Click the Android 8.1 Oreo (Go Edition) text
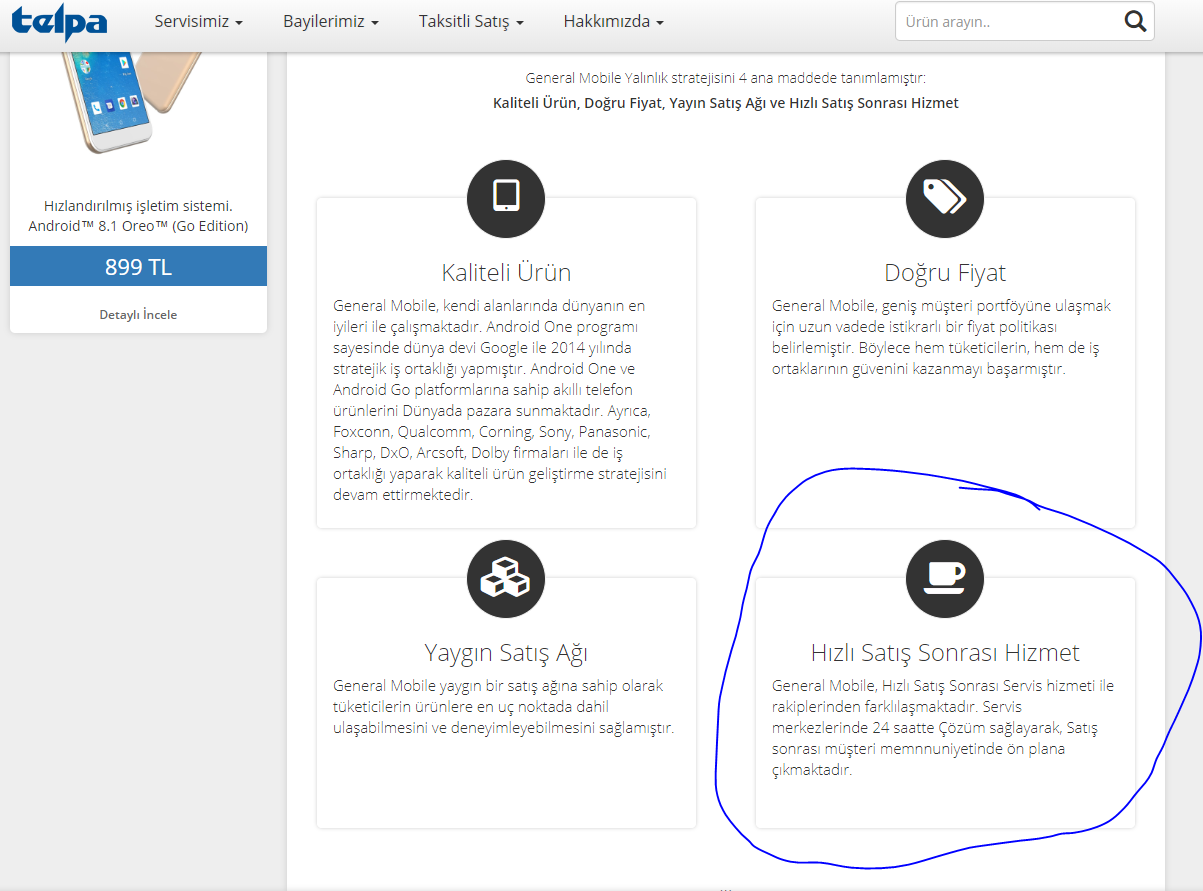This screenshot has height=891, width=1203. pyautogui.click(x=138, y=226)
